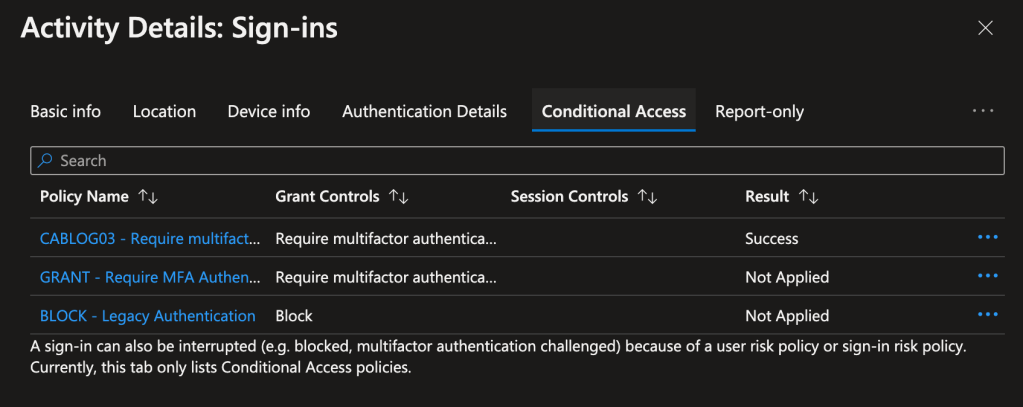Open more options for BLOCK Legacy Authentication row
The image size is (1023, 407).
pos(988,315)
